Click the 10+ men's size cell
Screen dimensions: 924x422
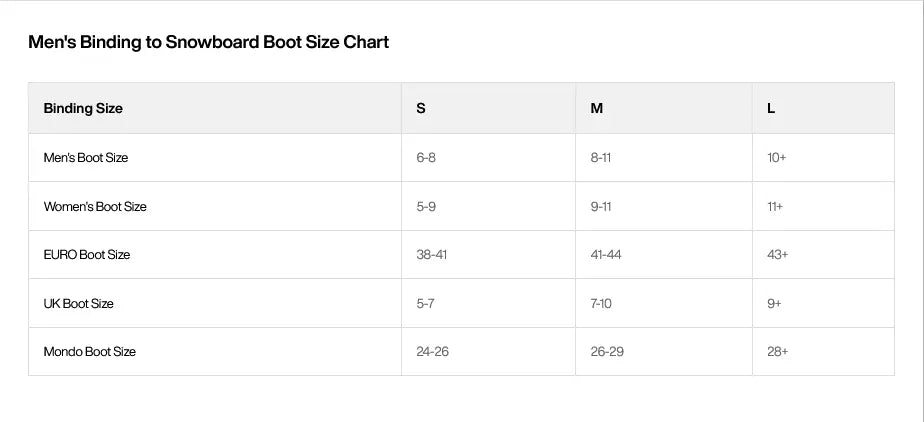823,158
